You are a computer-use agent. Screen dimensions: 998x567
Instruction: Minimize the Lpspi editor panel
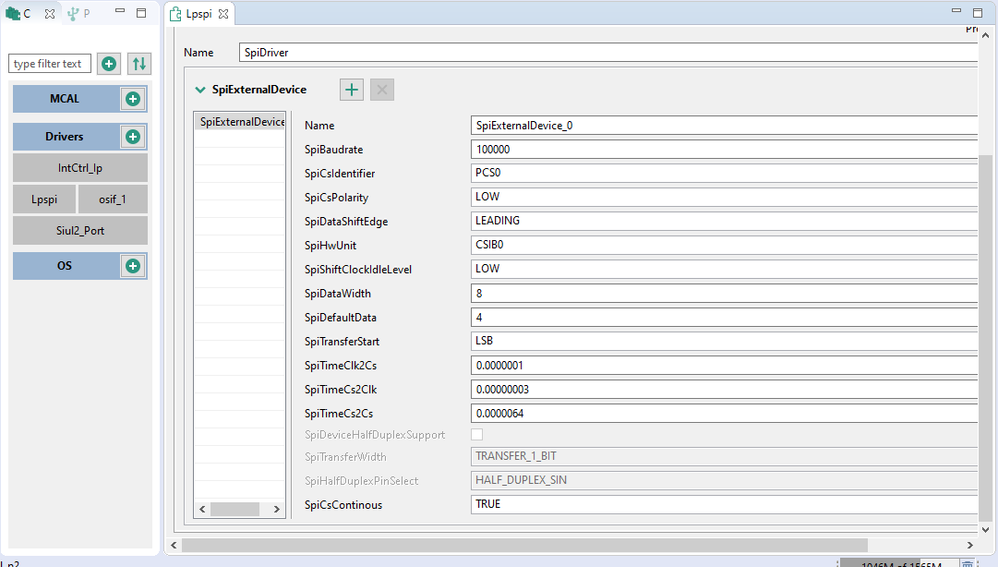click(956, 11)
